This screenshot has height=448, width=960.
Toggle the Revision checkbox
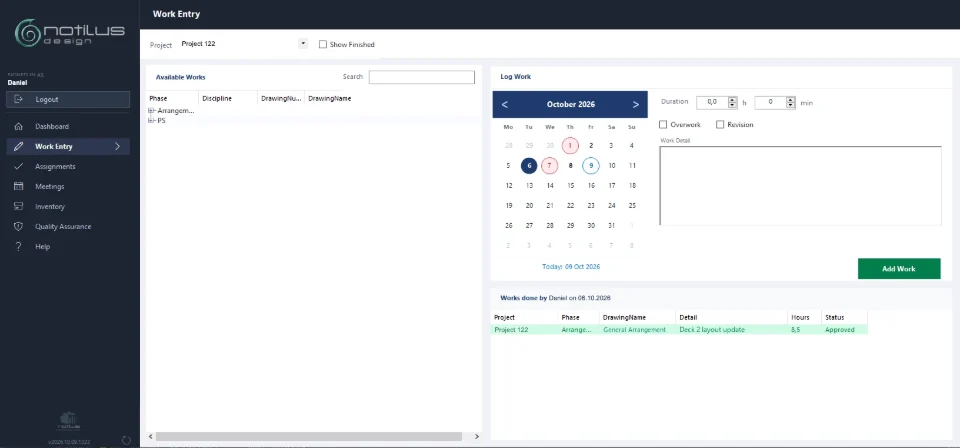[720, 124]
